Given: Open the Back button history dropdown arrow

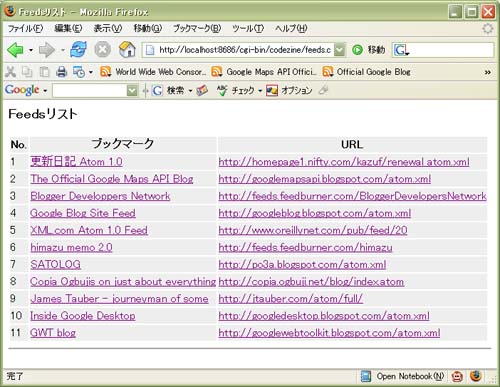Looking at the screenshot, I should (31, 50).
